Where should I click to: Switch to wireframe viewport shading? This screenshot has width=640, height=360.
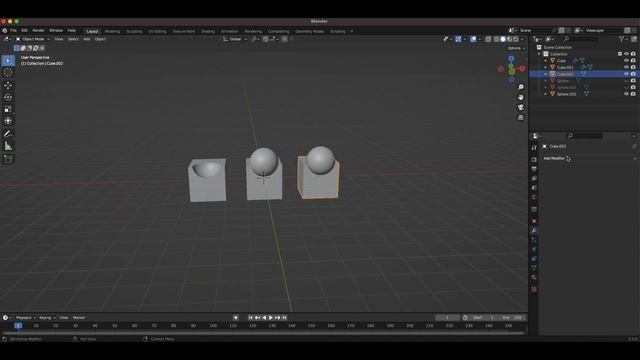pyautogui.click(x=496, y=39)
